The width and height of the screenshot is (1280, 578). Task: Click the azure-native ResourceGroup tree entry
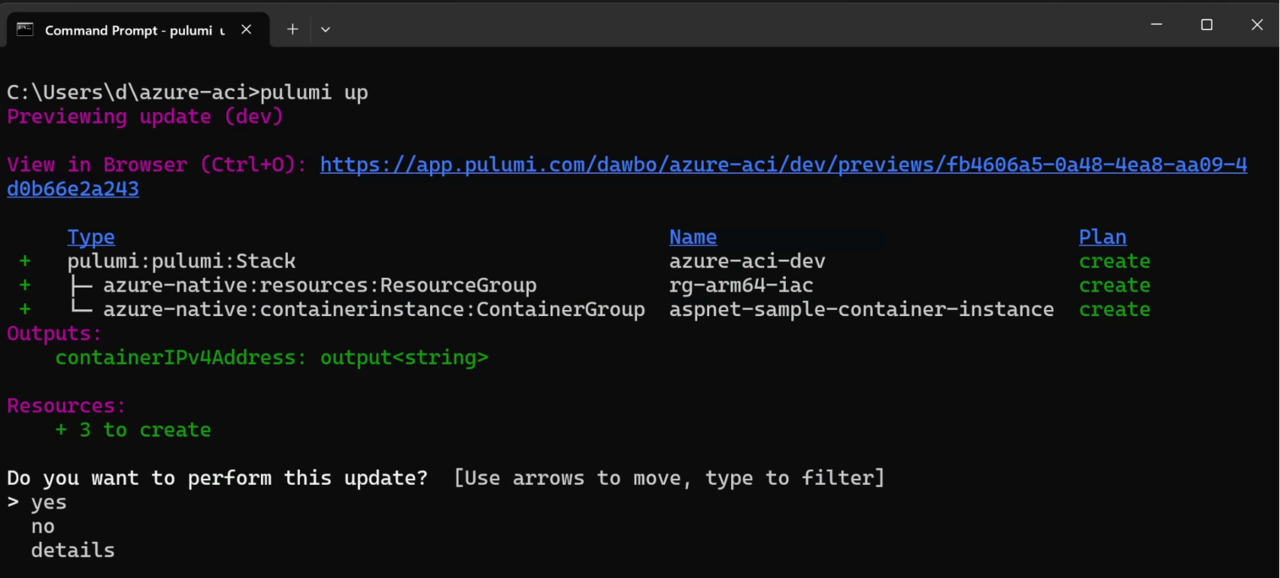point(319,285)
